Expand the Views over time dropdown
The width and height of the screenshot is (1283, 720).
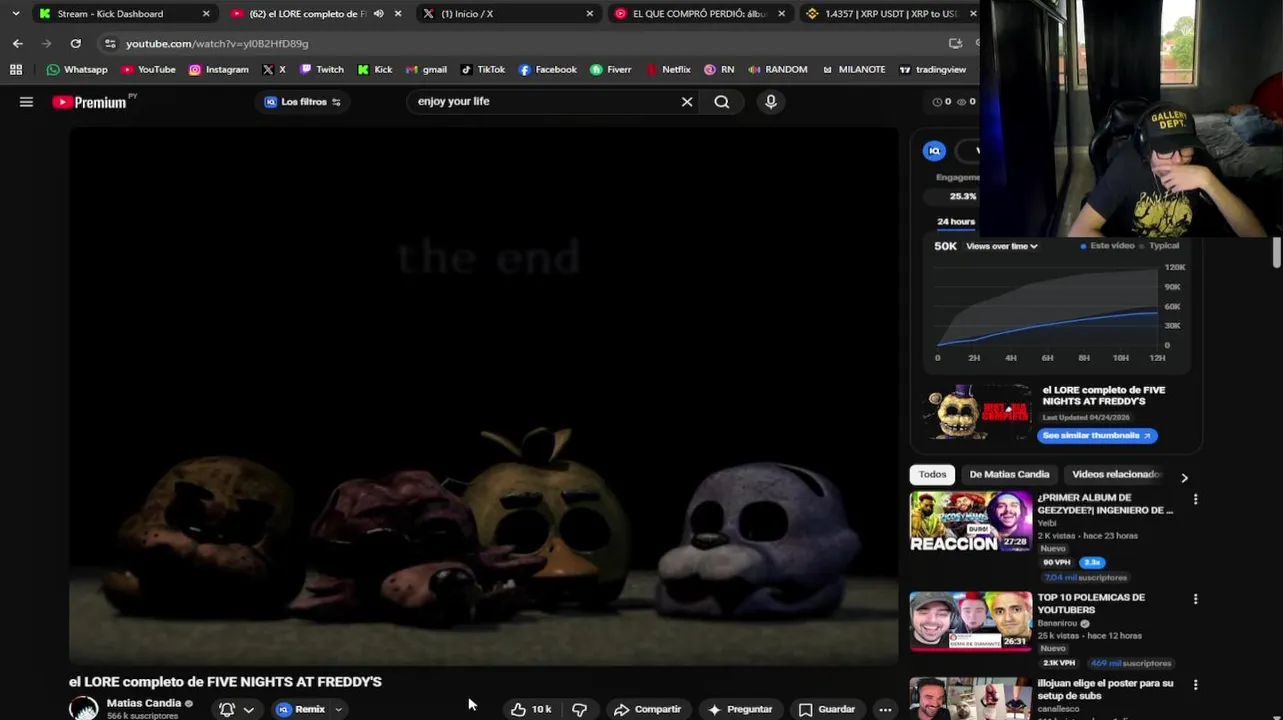coord(1002,246)
